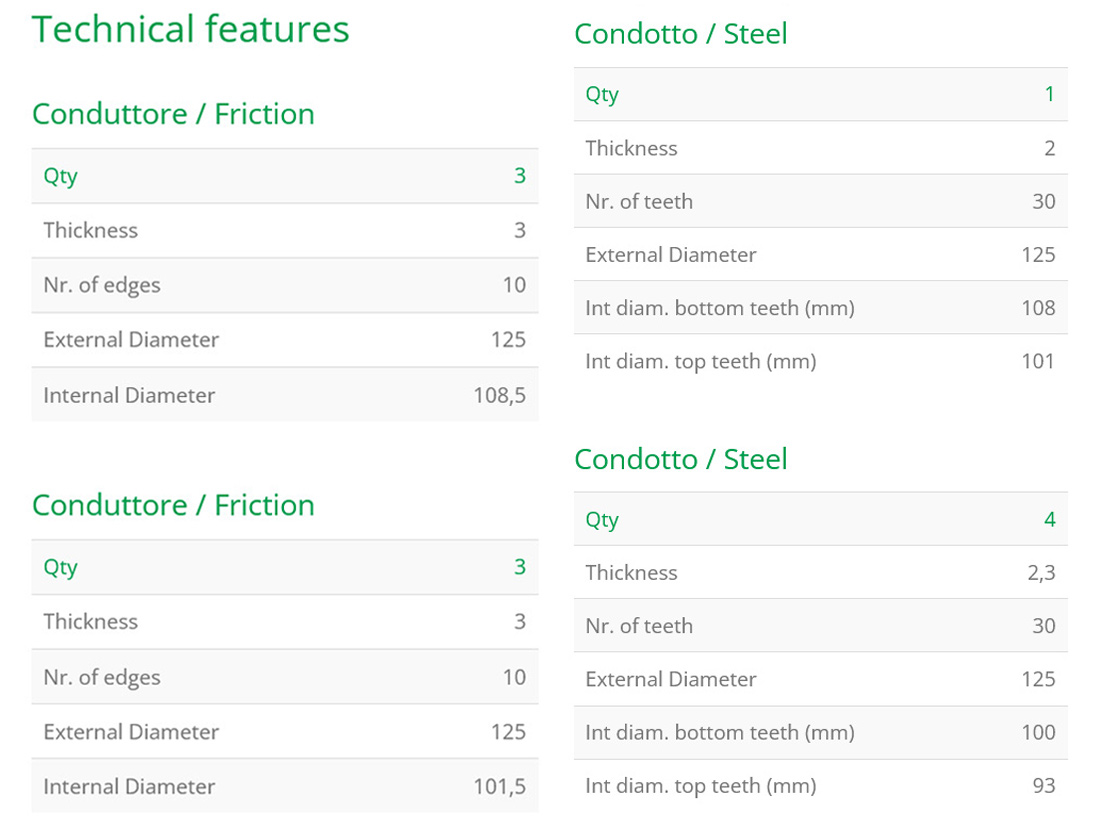This screenshot has height=825, width=1100.
Task: Click the Conduttore / Friction heading above 101,5 table
Action: pos(173,505)
